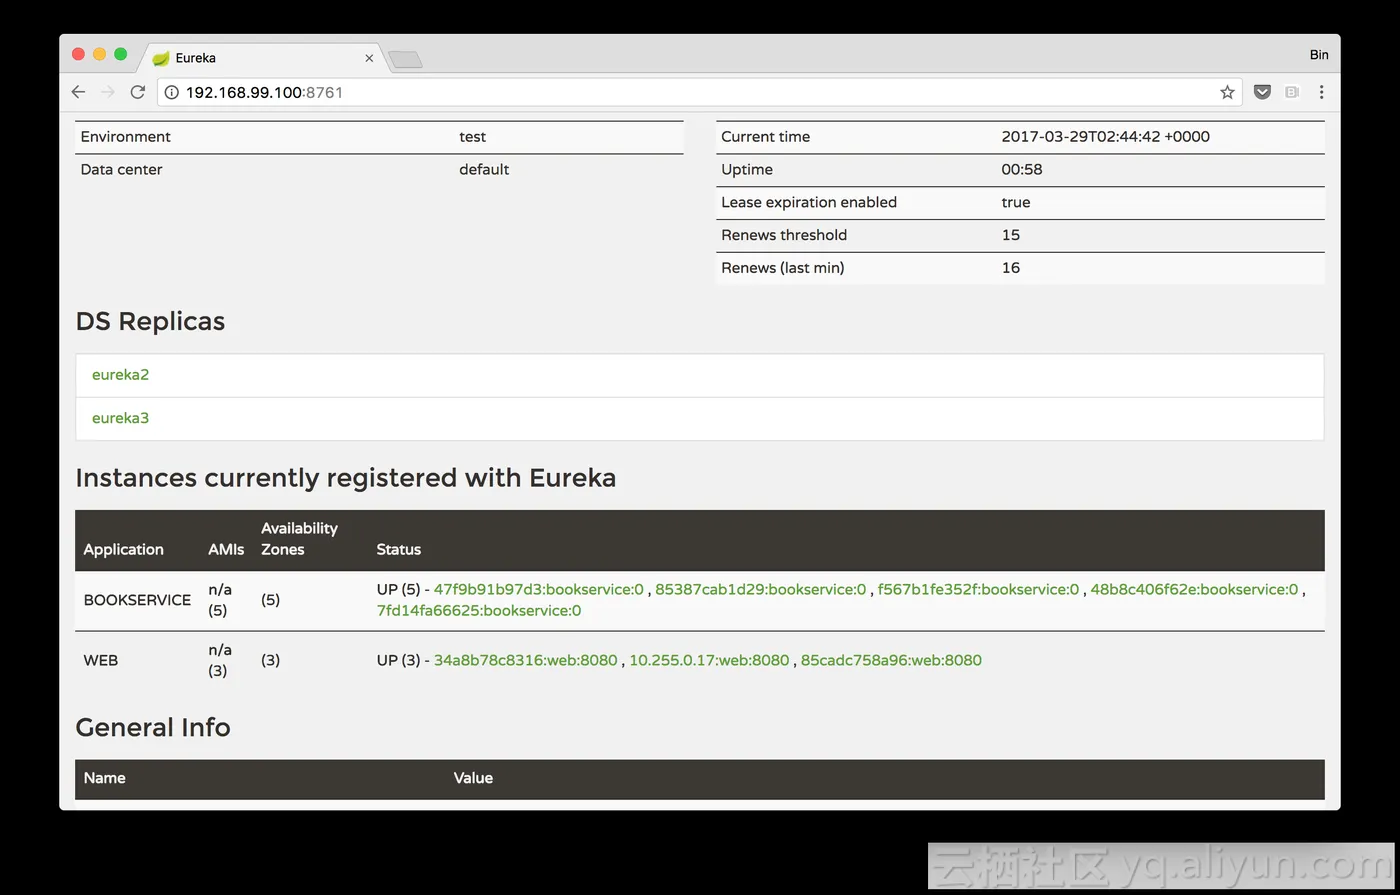Open instance 47f9b91b97d3:bookservice:0
The image size is (1400, 895).
[538, 589]
